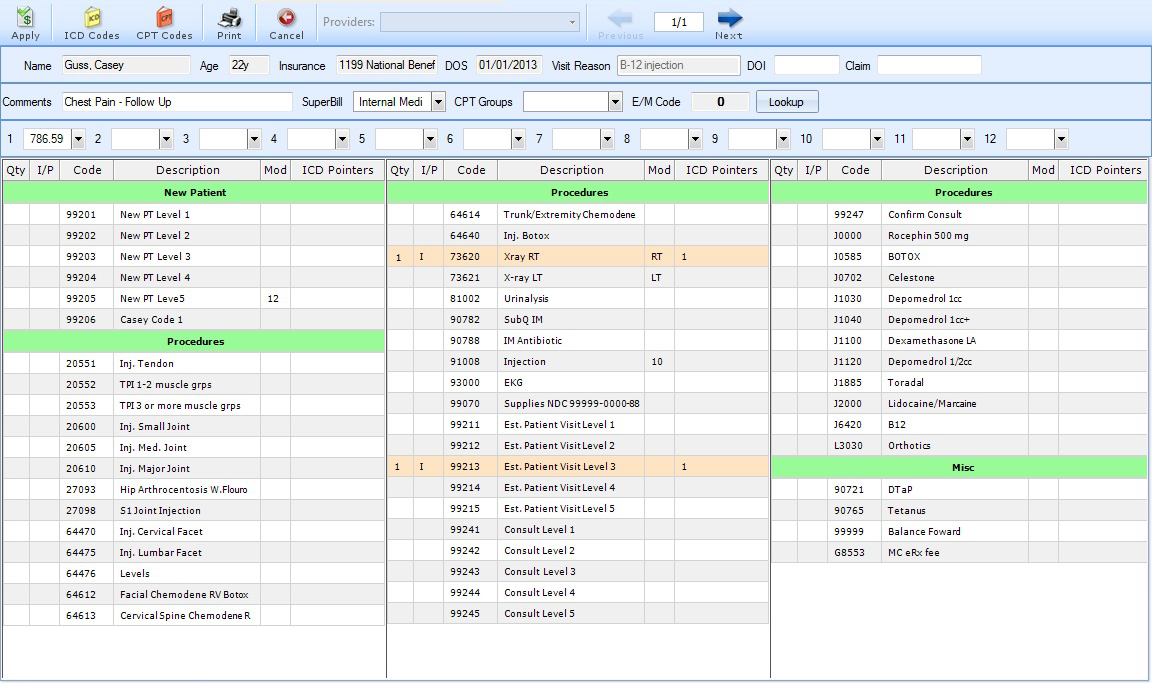Click the Description column header in first table
1152x683 pixels.
[x=187, y=170]
